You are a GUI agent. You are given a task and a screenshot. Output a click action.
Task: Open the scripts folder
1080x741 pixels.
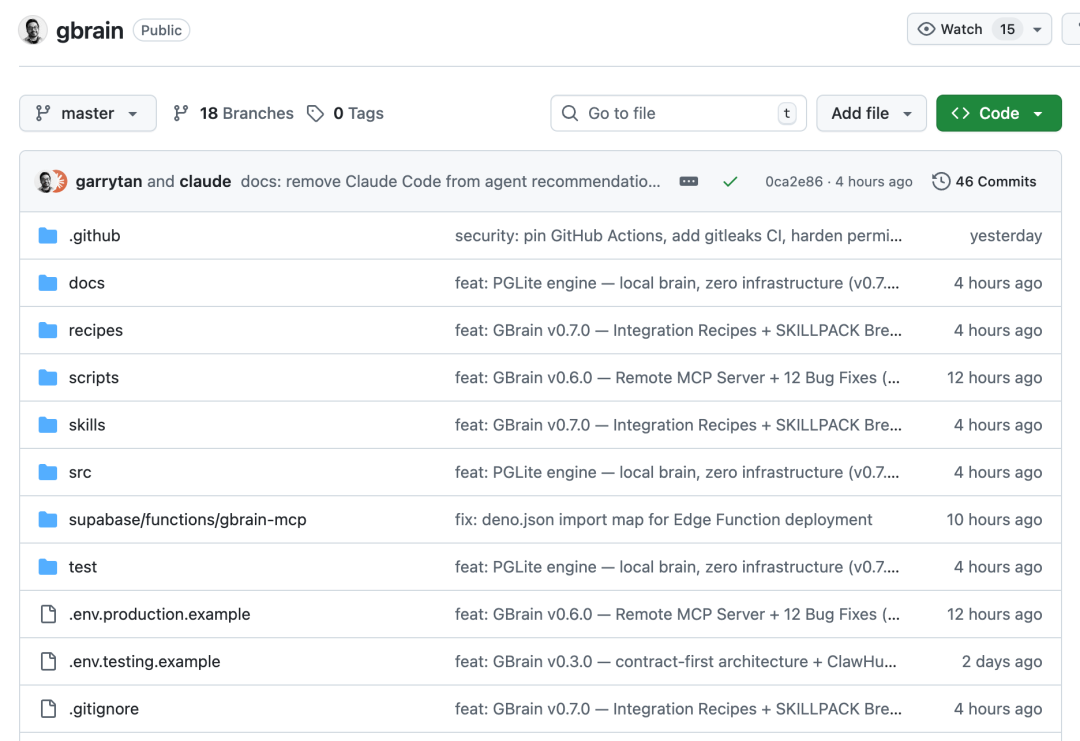tap(94, 377)
